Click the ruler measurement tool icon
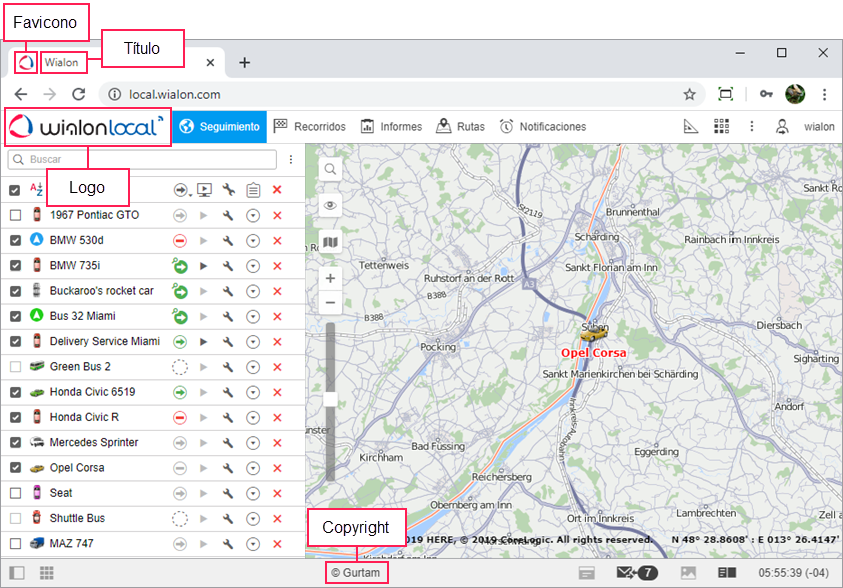This screenshot has height=588, width=843. (x=690, y=127)
